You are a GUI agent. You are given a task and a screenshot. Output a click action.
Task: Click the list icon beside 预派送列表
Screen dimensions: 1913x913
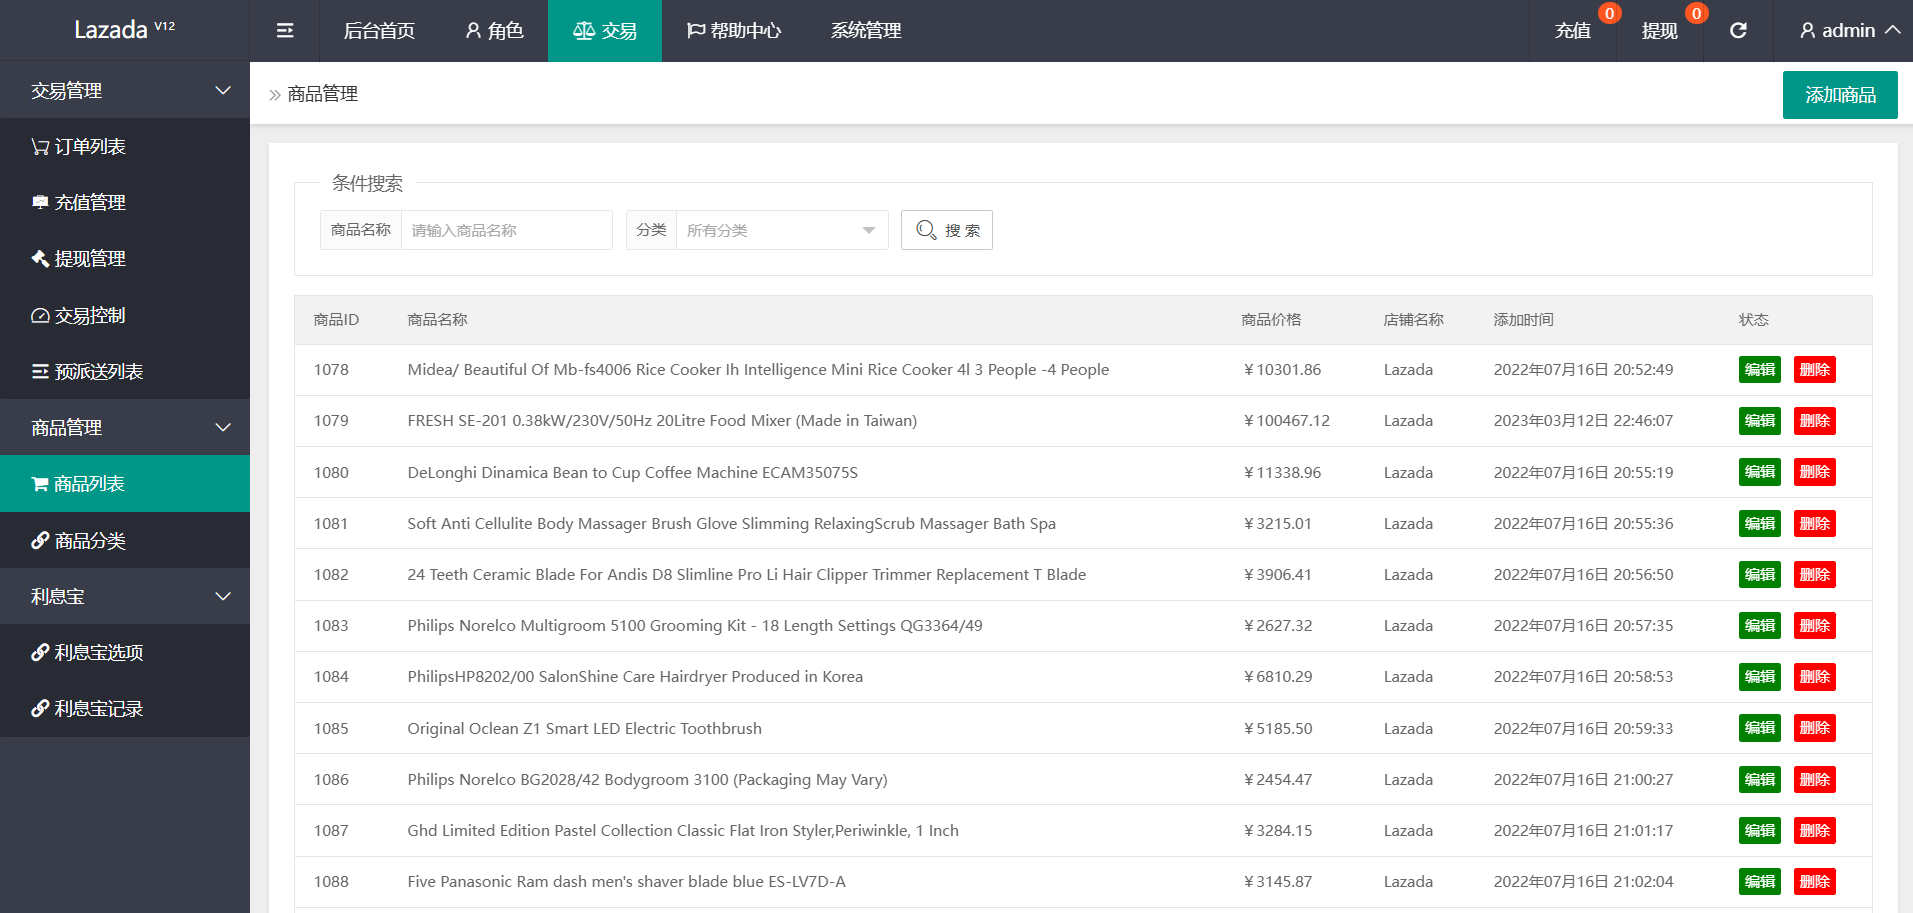(40, 372)
